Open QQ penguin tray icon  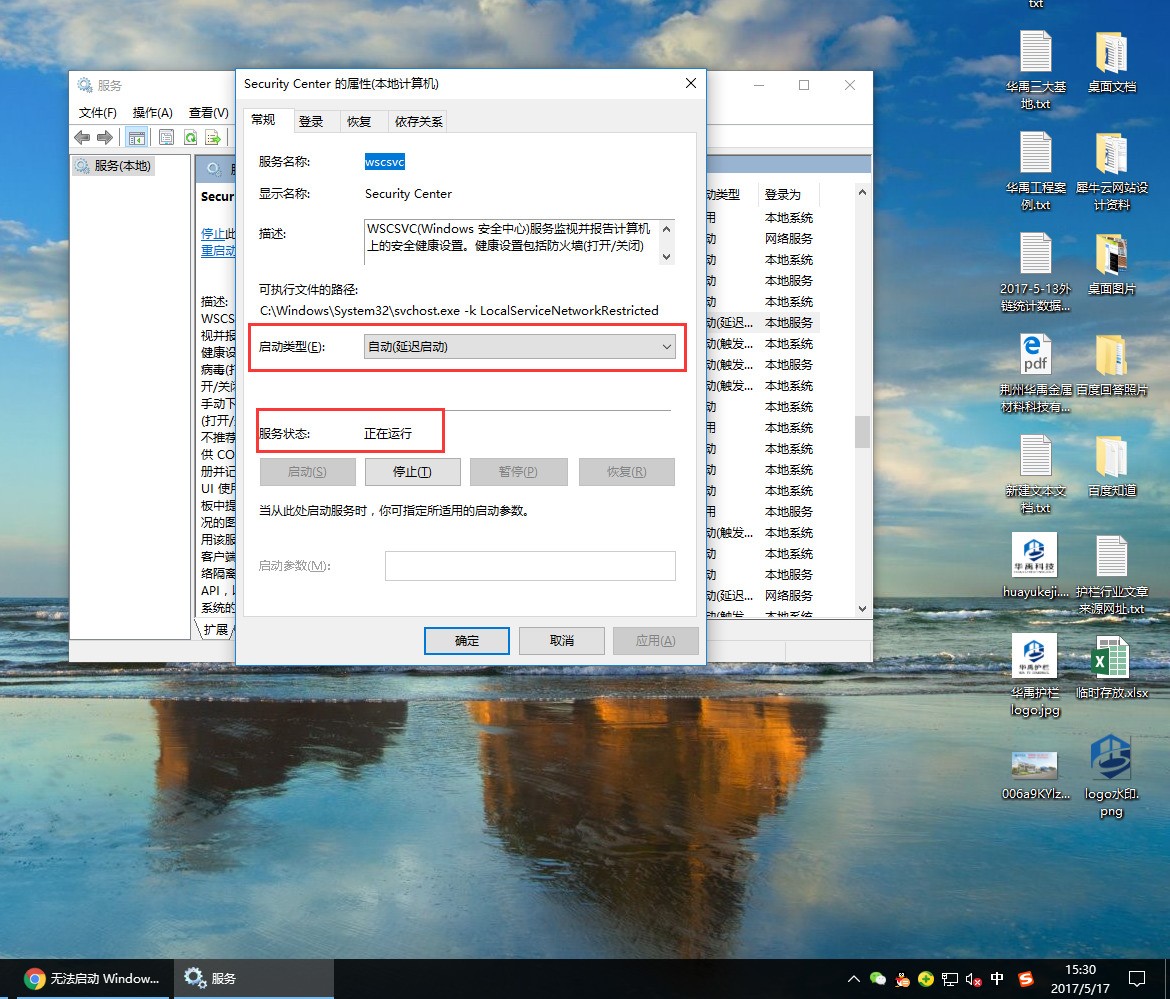(x=902, y=979)
